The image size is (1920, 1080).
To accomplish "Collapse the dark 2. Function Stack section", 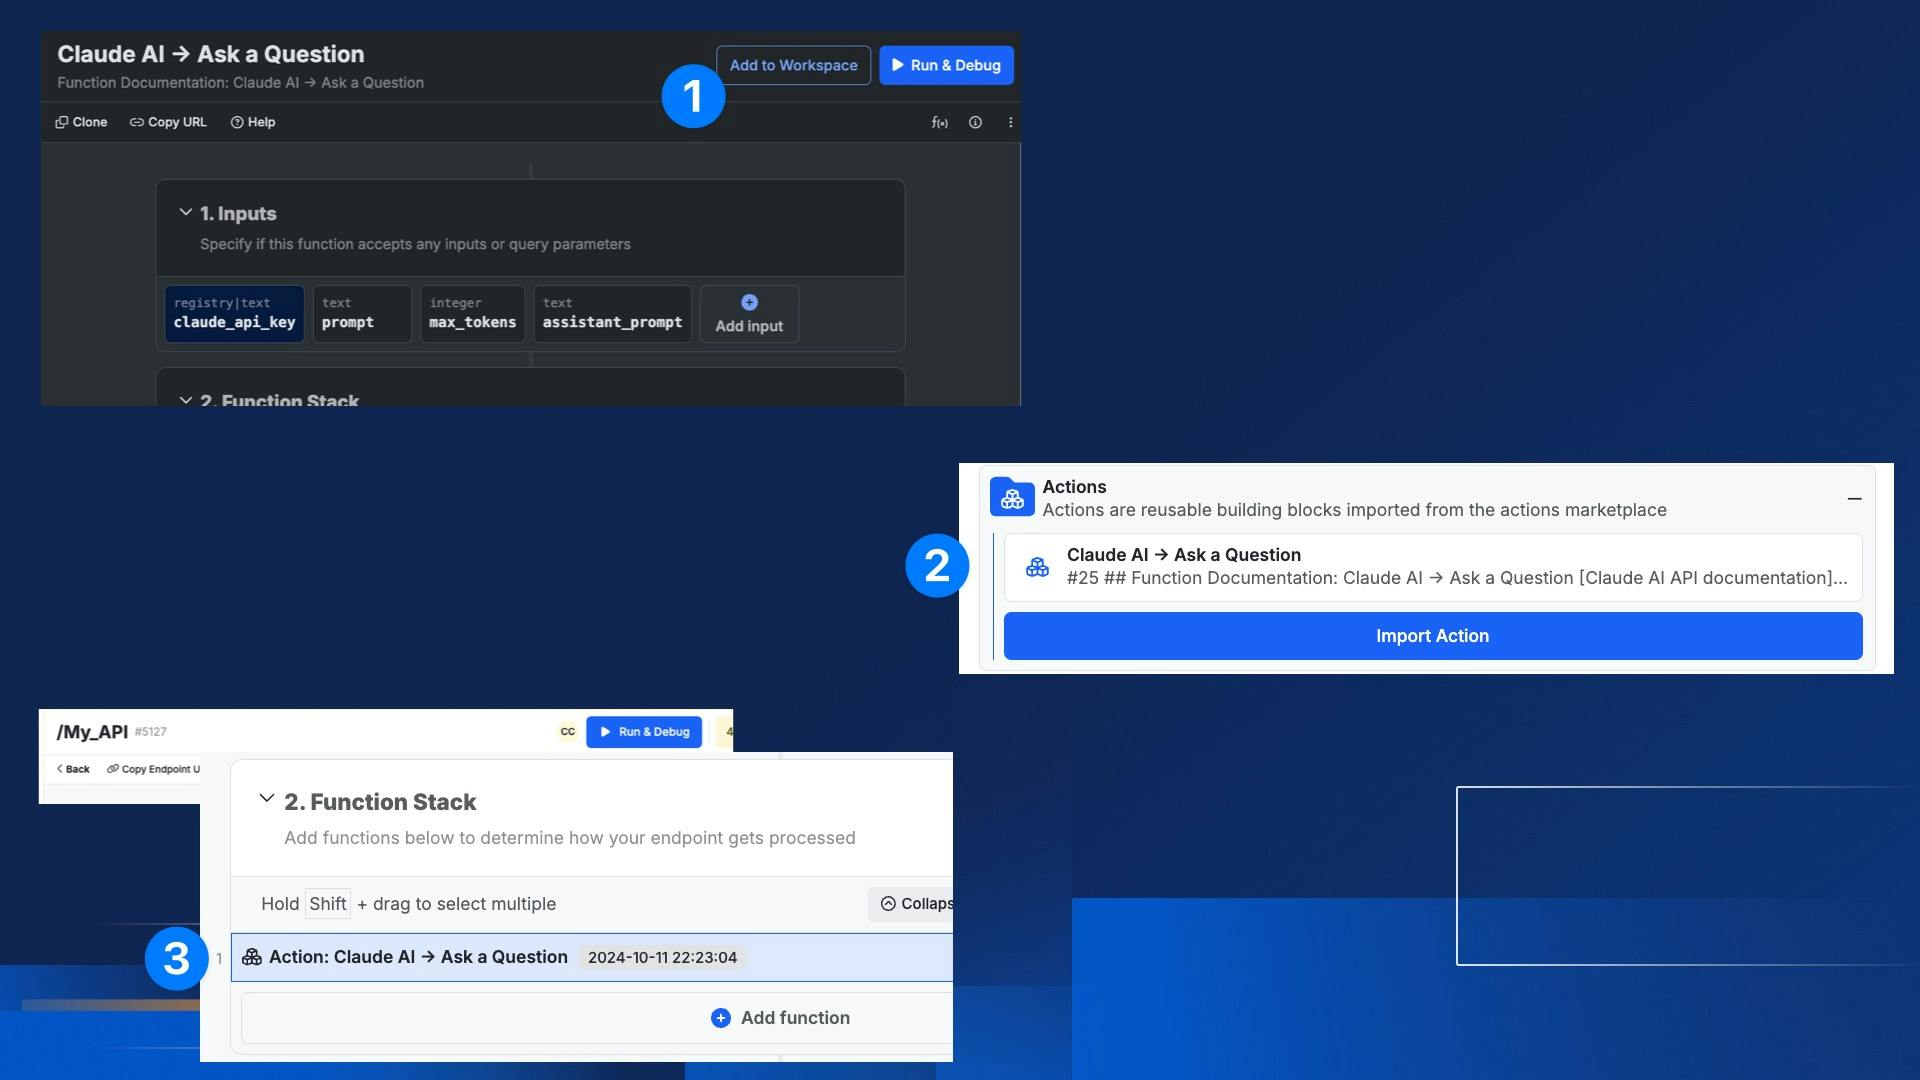I will [x=185, y=400].
